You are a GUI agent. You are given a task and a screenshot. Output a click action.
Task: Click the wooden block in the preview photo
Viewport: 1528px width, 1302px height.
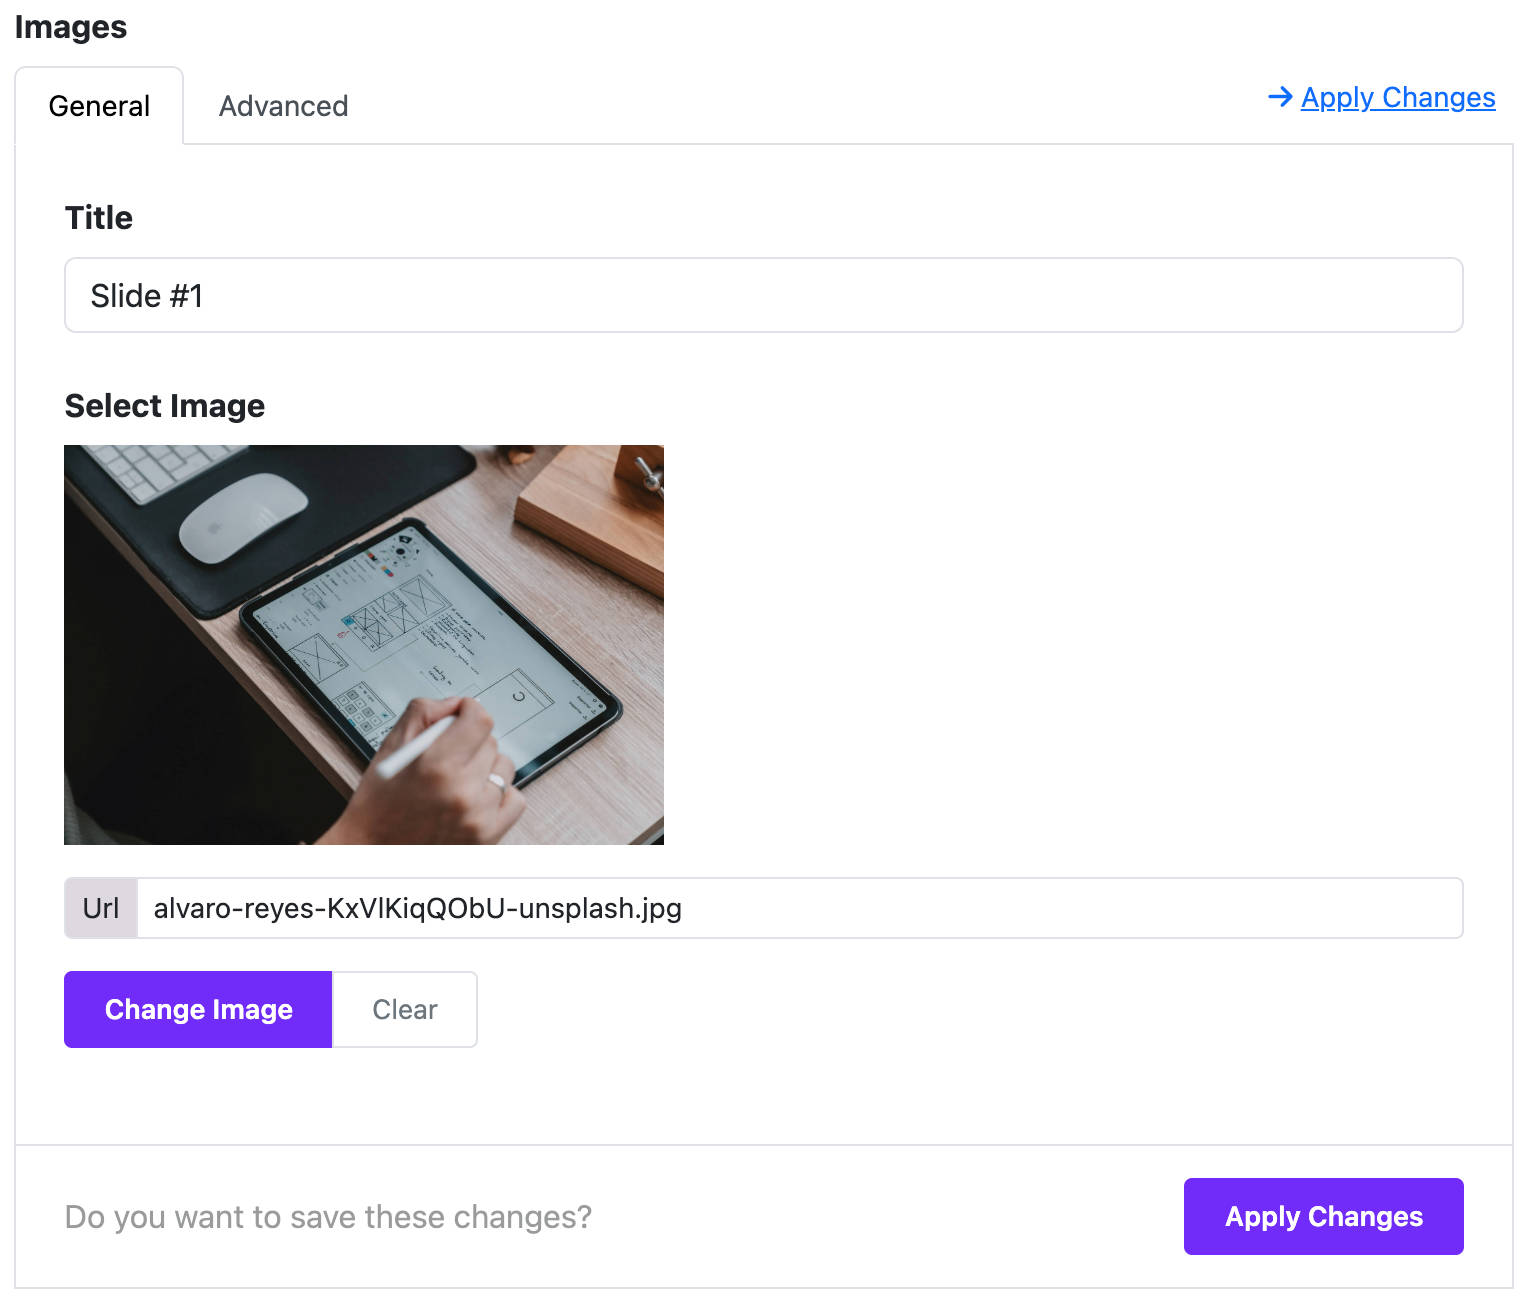pos(590,515)
